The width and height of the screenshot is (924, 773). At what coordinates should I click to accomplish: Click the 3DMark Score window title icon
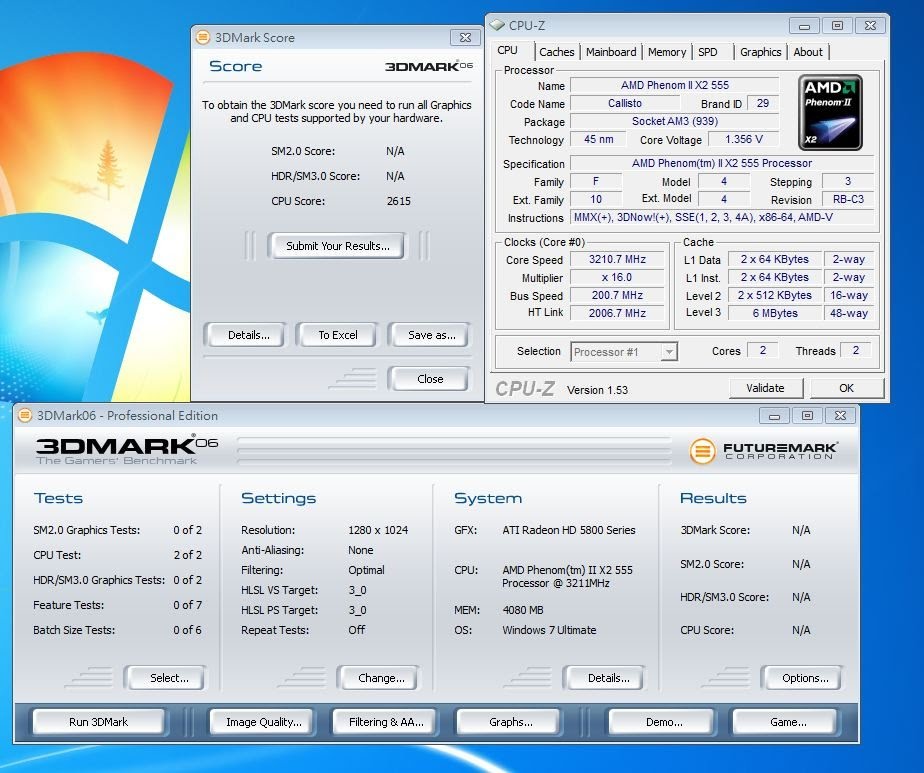(x=203, y=37)
